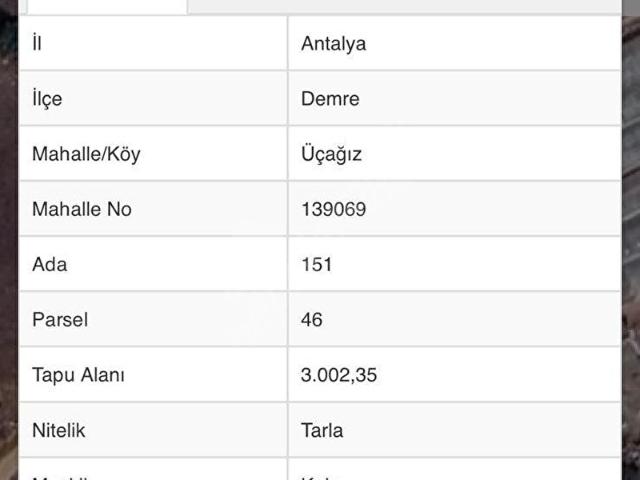The width and height of the screenshot is (640, 480).
Task: Select the 139069 neighborhood number
Action: (333, 209)
